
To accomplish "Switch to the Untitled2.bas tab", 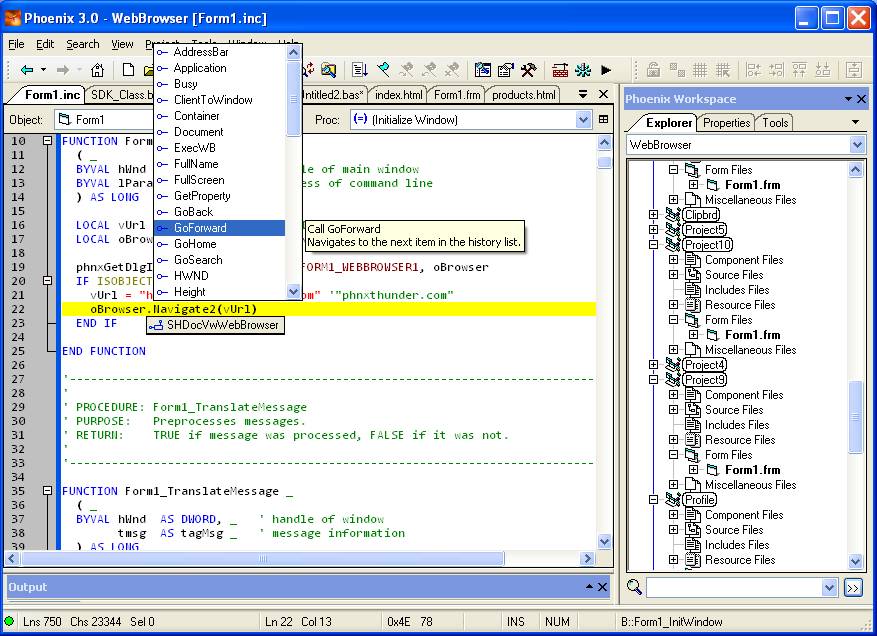I will (x=334, y=95).
